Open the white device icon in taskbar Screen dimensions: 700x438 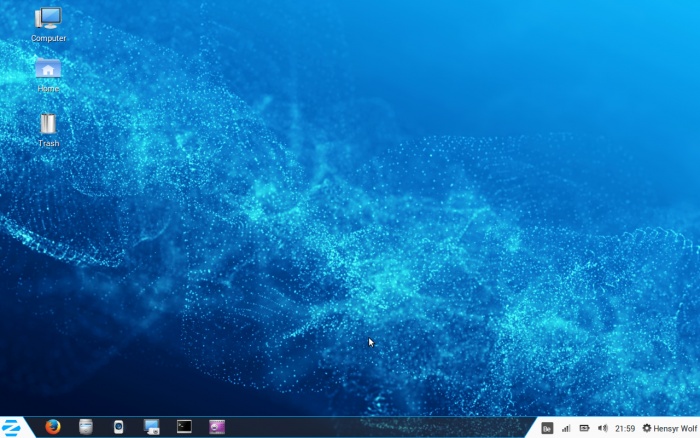tap(118, 427)
